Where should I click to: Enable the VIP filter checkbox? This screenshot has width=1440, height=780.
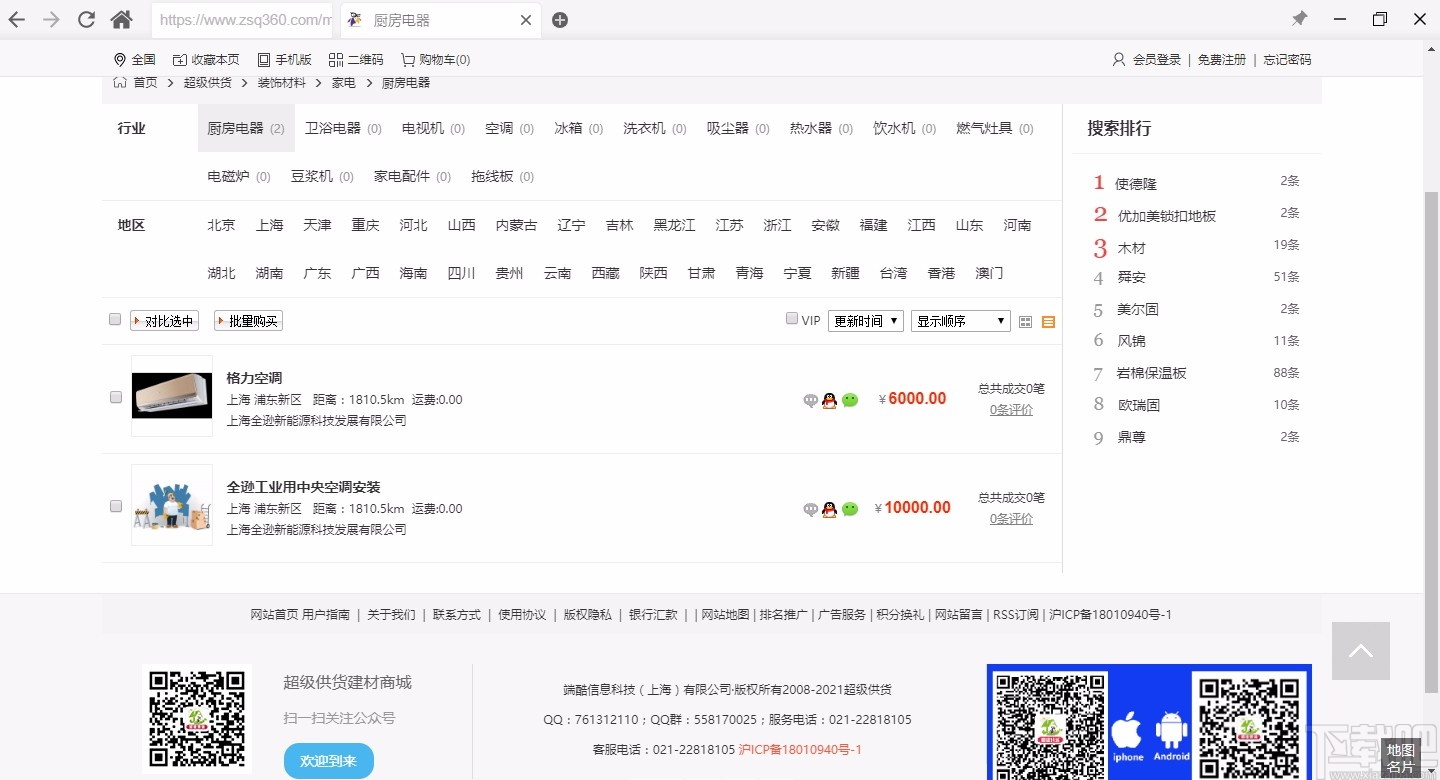click(791, 318)
